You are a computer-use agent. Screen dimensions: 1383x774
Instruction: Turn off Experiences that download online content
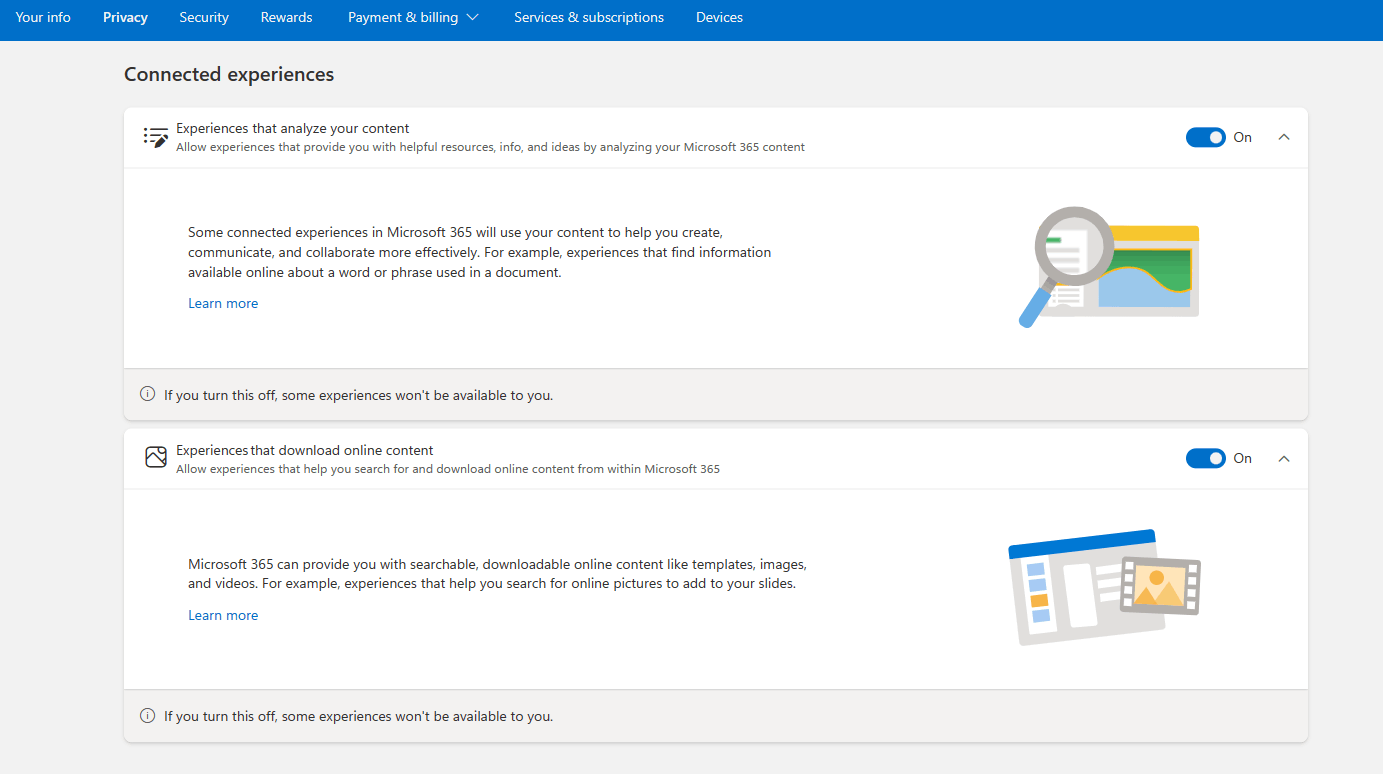pyautogui.click(x=1206, y=458)
